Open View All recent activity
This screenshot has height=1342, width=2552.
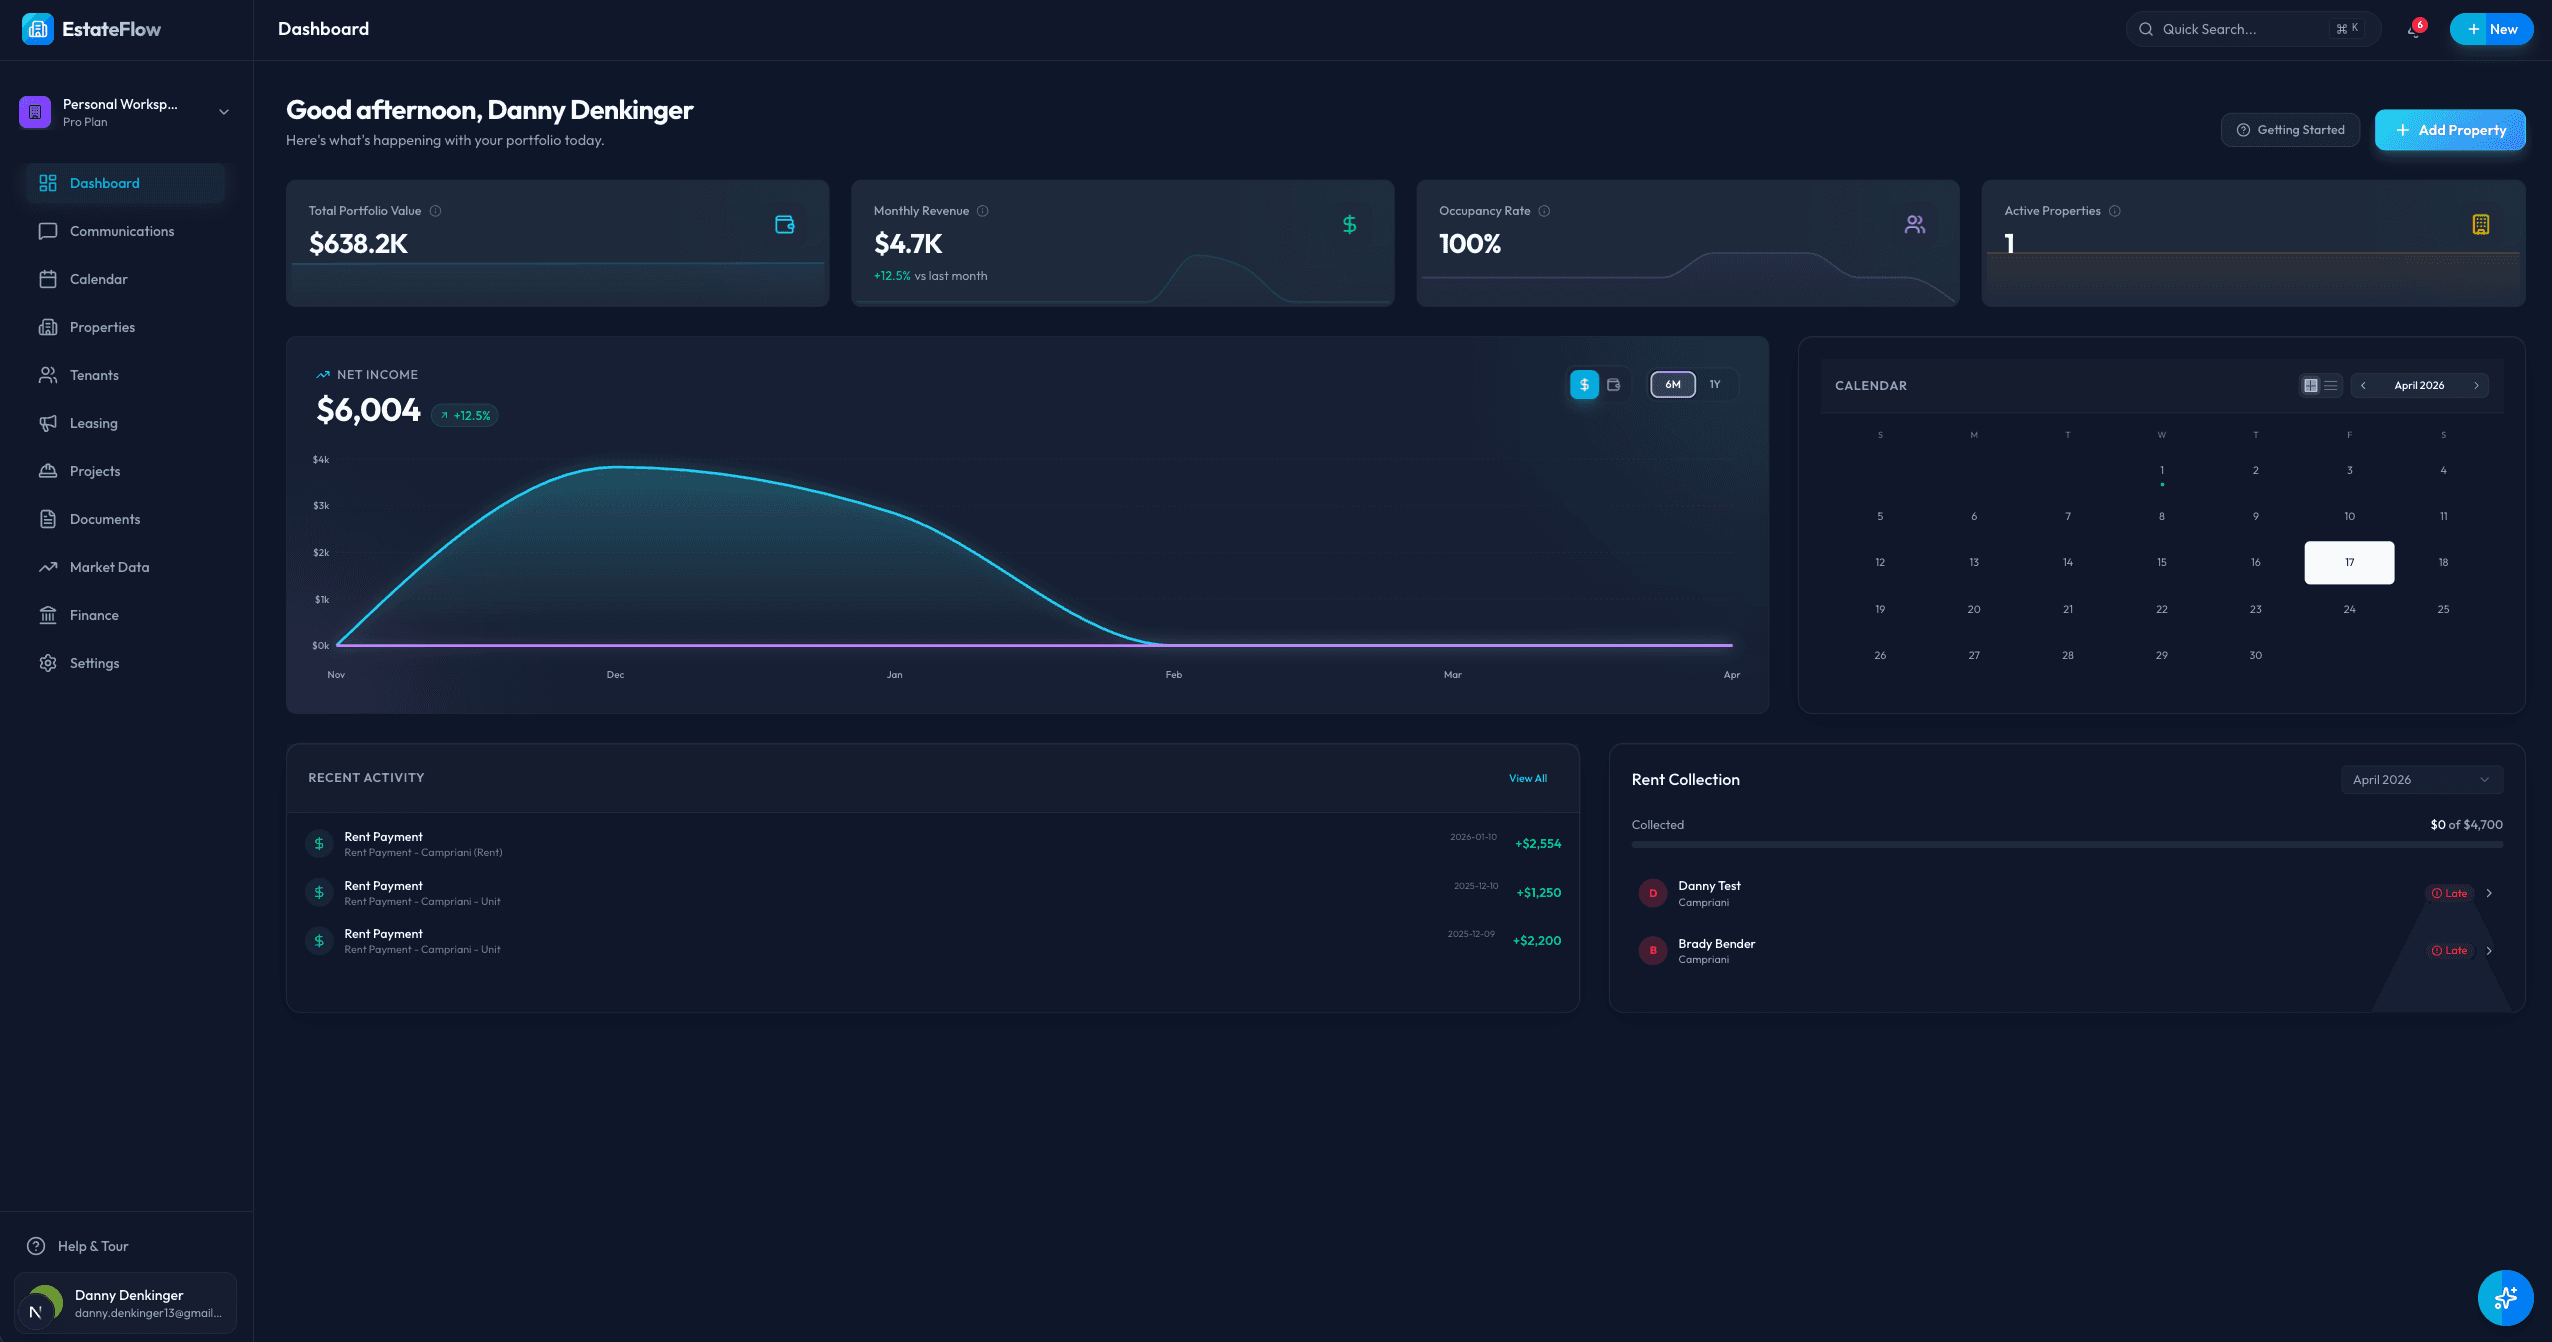coord(1527,778)
